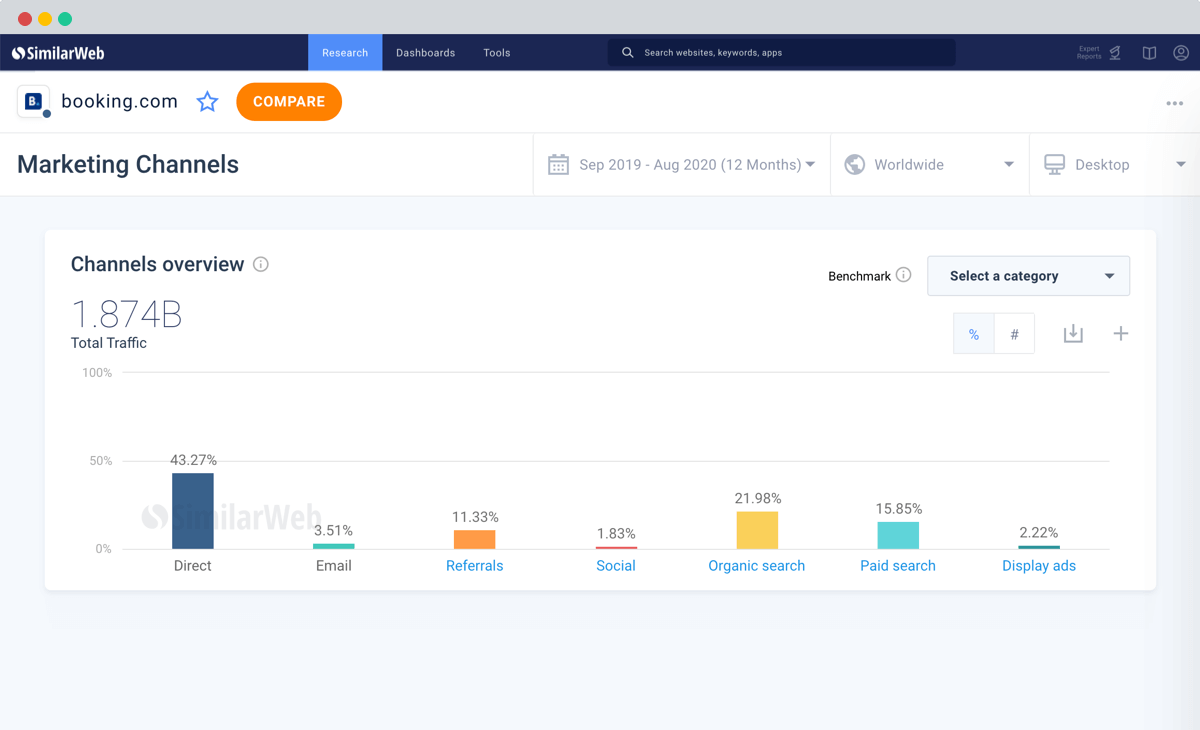This screenshot has width=1200, height=730.
Task: Click the Marketing Channels heading
Action: point(128,165)
